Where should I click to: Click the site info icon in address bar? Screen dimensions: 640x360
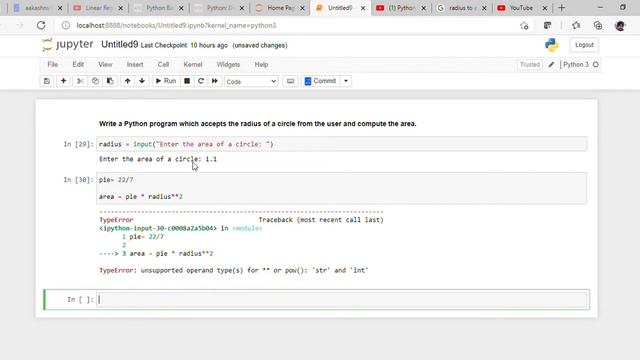click(x=65, y=25)
